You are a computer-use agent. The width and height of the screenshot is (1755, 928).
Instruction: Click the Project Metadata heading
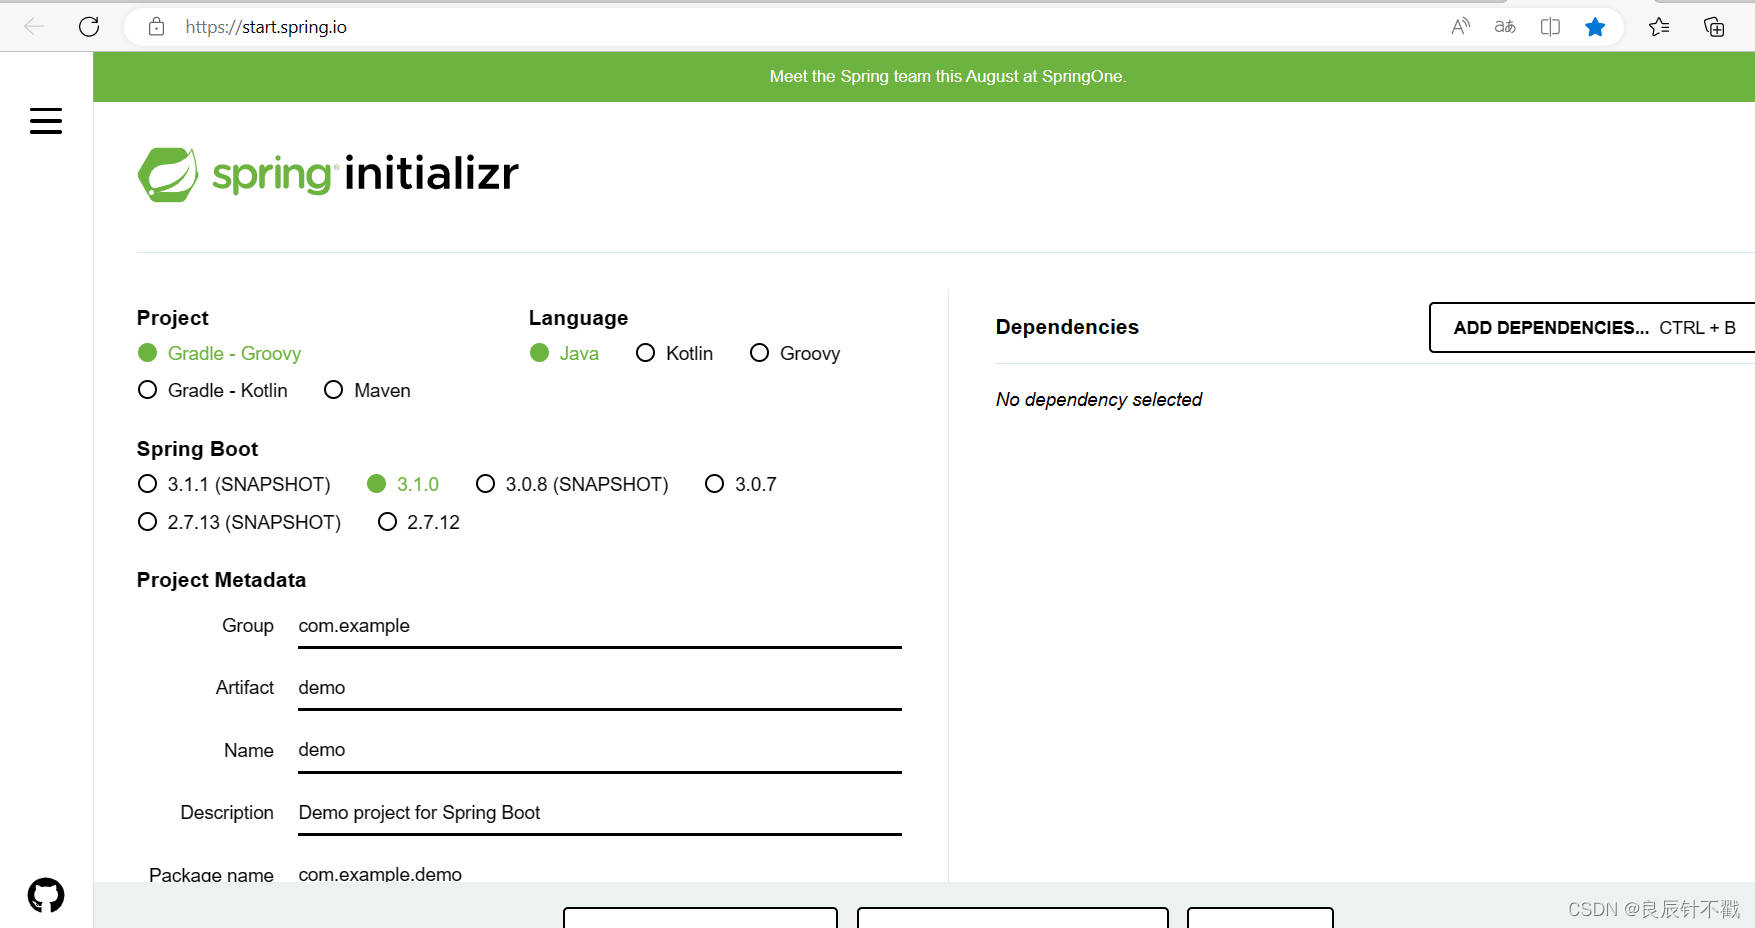point(221,580)
